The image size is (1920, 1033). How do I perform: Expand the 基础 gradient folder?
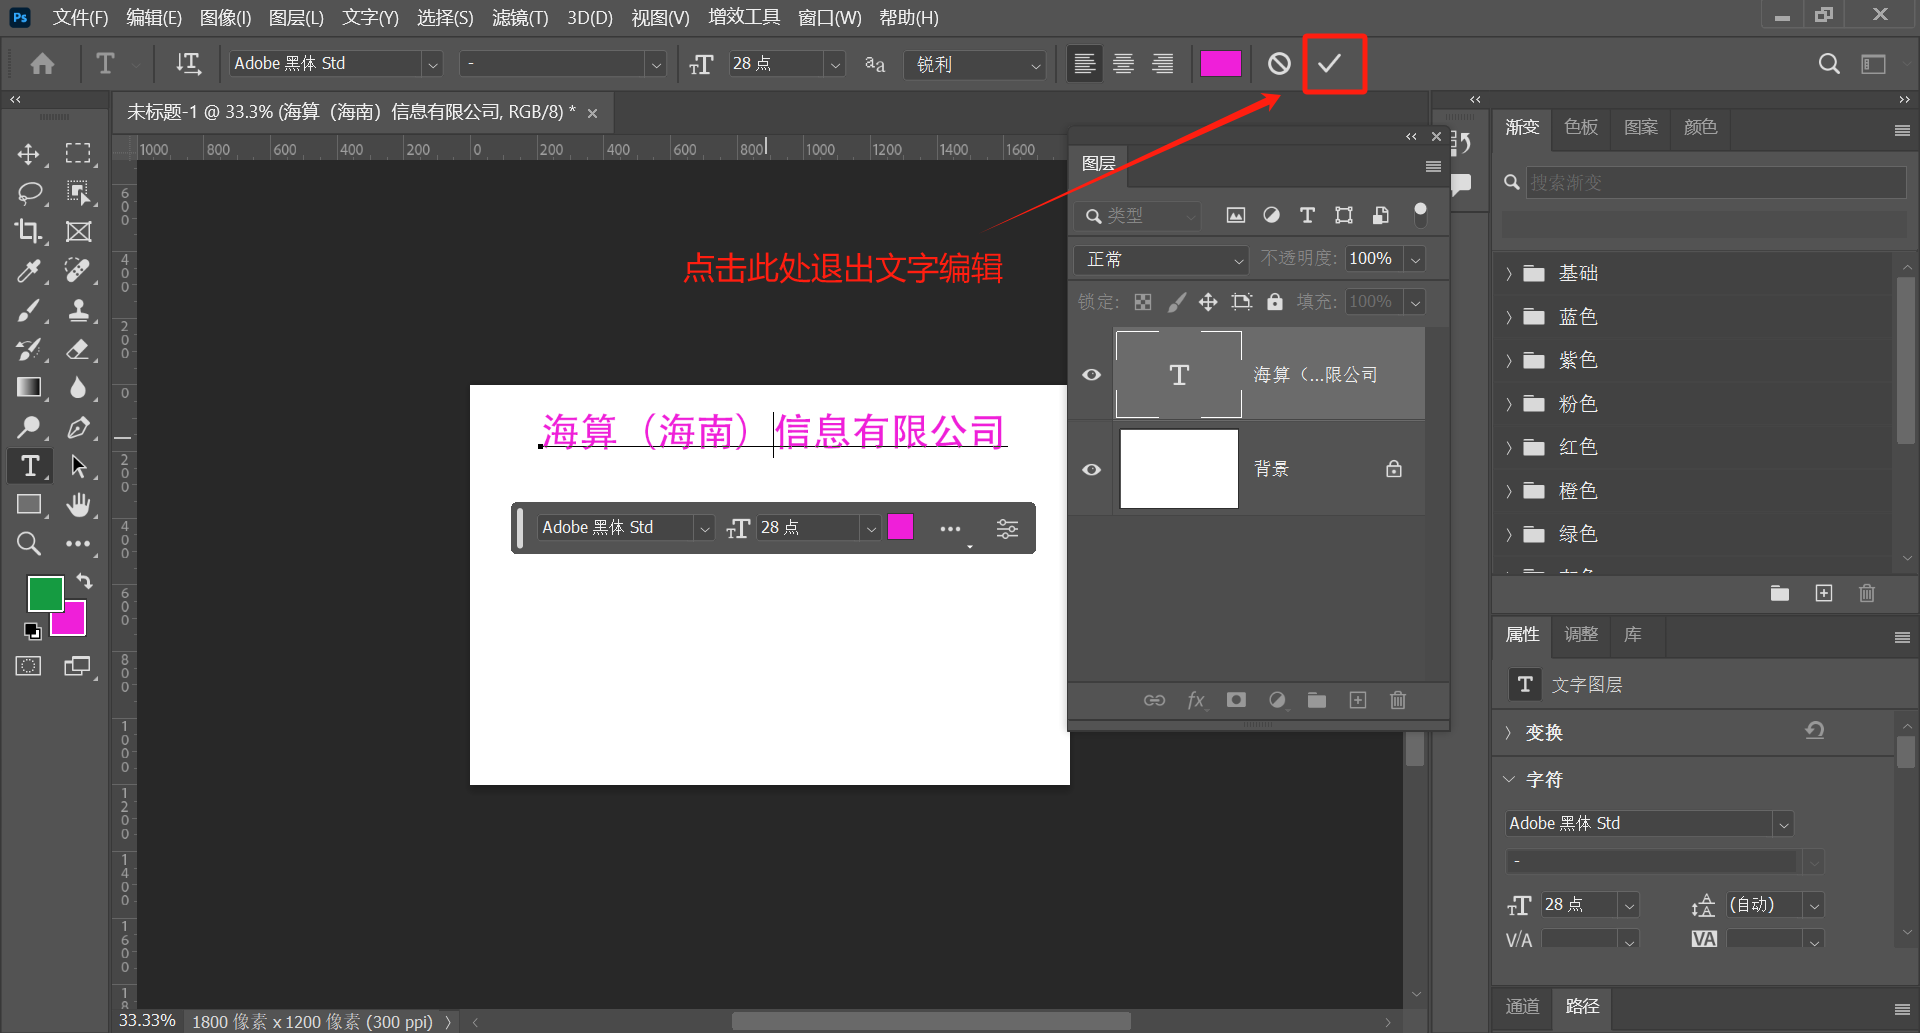[1509, 273]
